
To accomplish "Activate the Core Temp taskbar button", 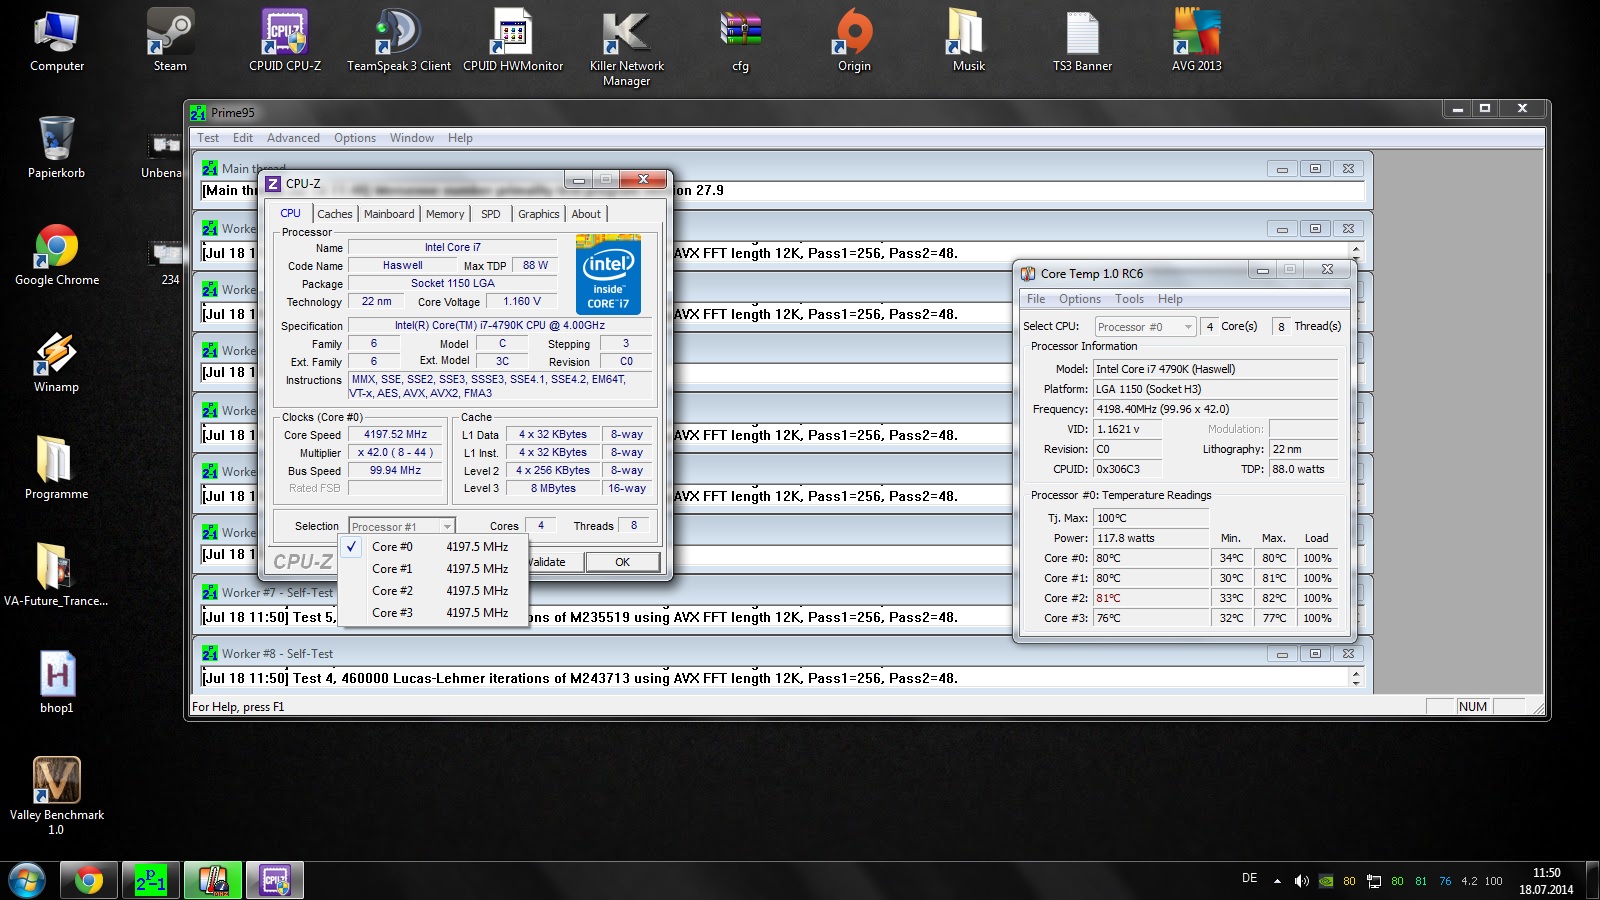I will [x=213, y=880].
